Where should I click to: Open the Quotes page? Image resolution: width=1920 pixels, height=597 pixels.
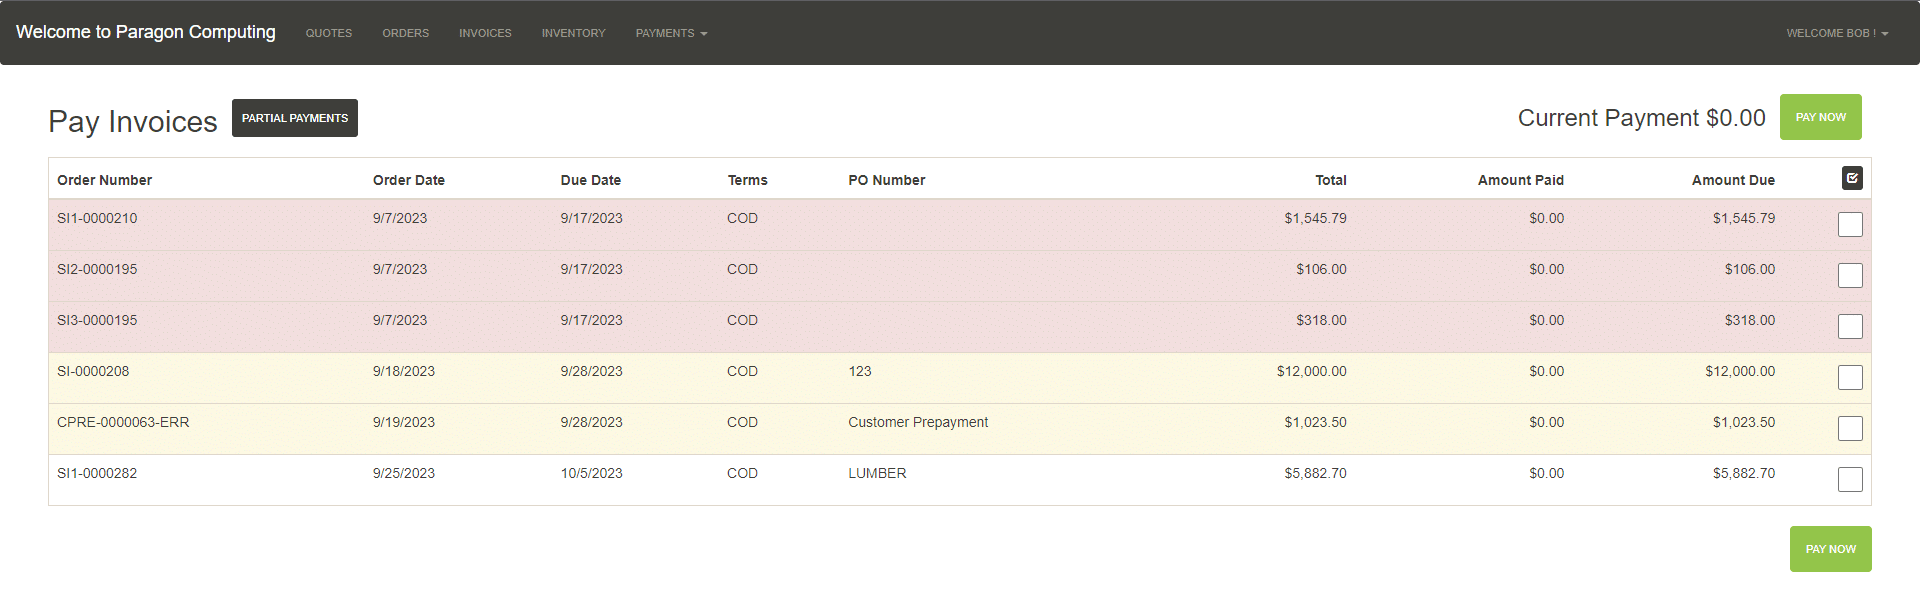point(328,33)
